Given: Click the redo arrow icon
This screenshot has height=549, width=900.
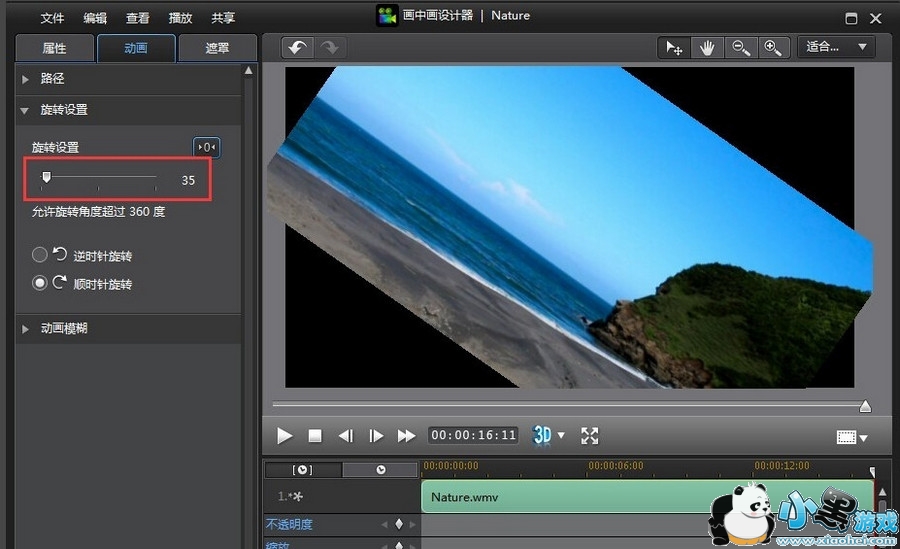Looking at the screenshot, I should [x=328, y=47].
